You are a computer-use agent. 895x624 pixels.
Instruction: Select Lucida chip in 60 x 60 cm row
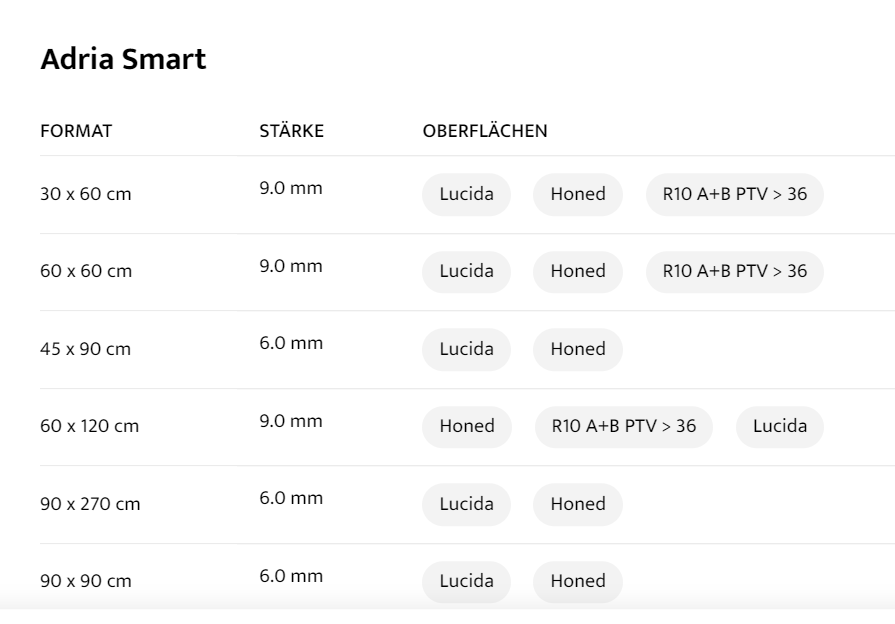[466, 271]
